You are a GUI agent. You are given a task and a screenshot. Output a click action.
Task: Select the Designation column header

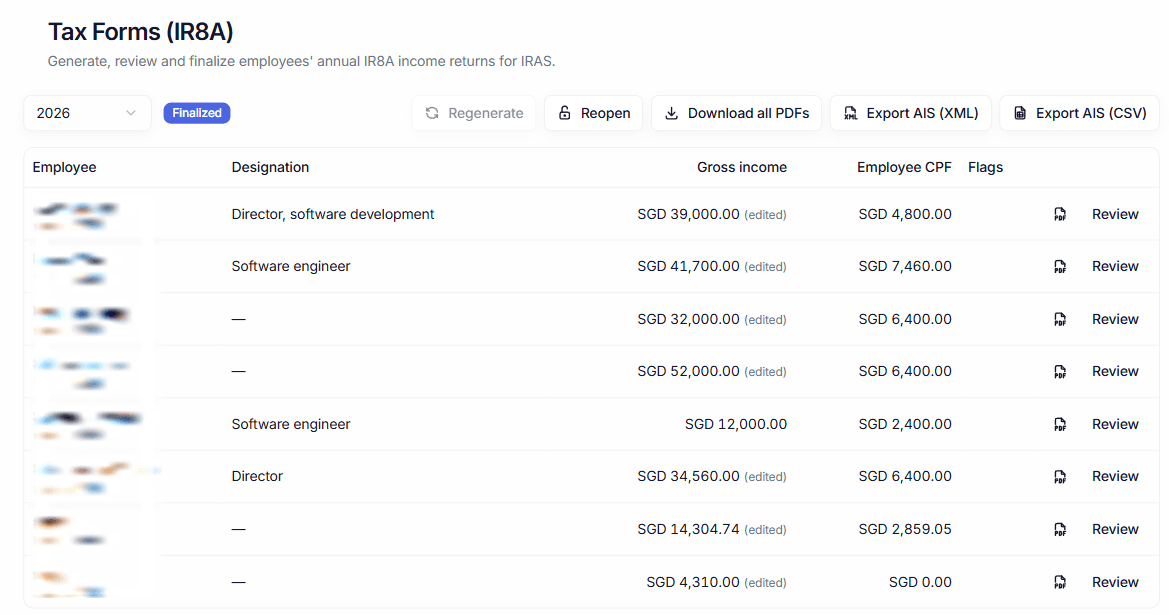point(270,168)
